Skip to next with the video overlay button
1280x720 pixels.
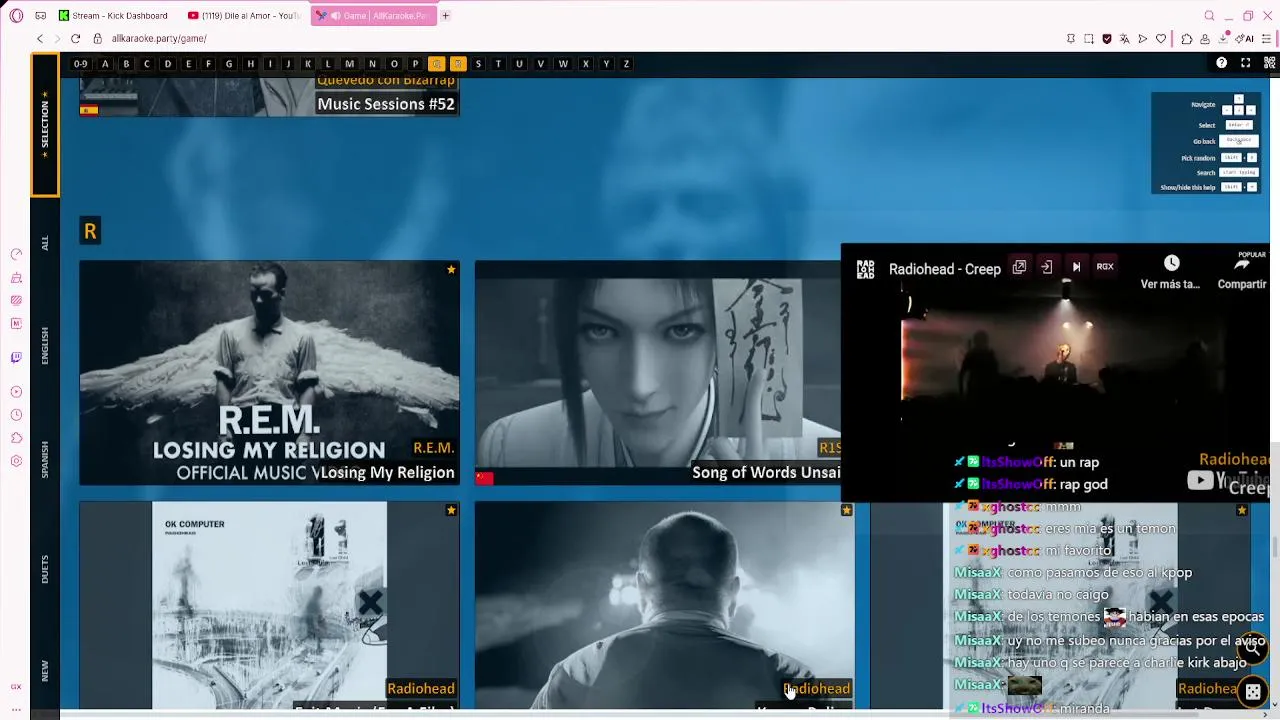tap(1076, 267)
